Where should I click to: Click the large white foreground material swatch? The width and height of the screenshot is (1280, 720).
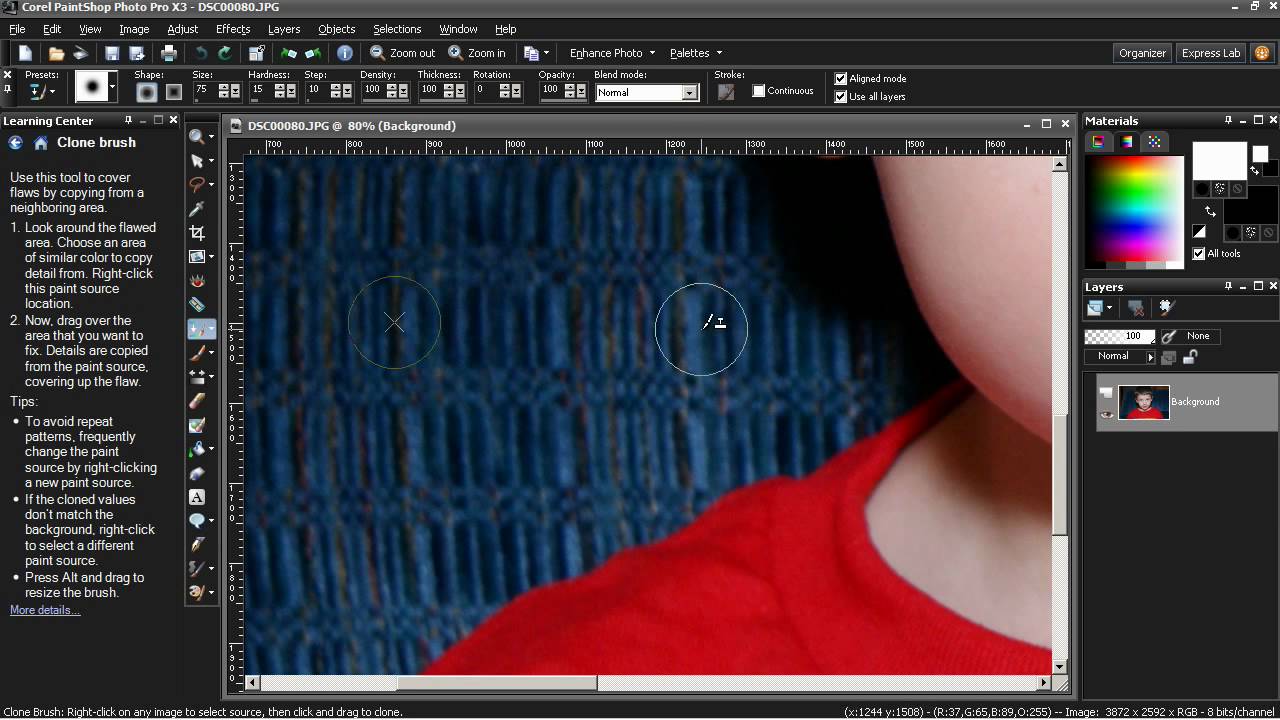pyautogui.click(x=1219, y=161)
